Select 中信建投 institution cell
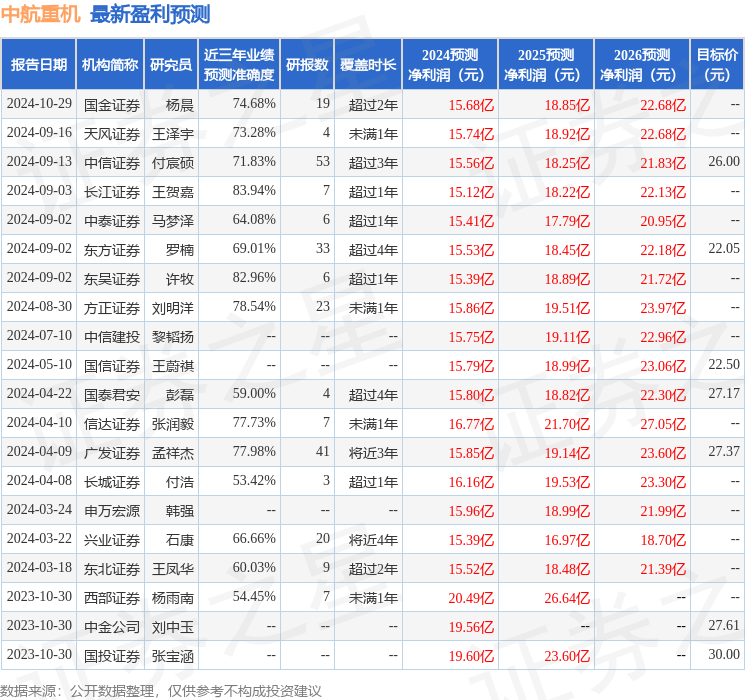 point(112,337)
